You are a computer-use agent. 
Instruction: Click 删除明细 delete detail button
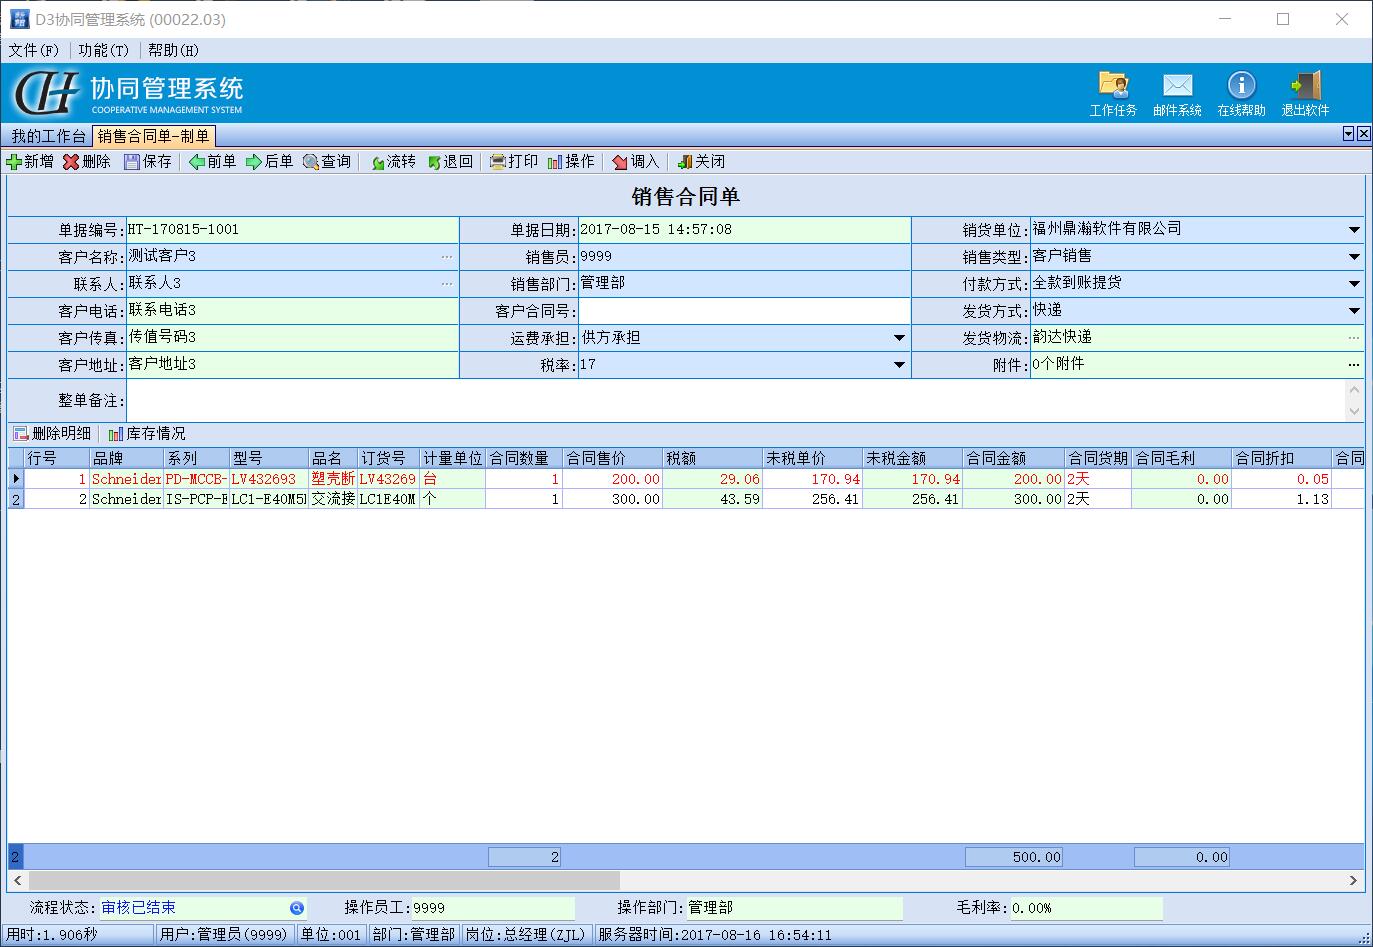[x=52, y=433]
